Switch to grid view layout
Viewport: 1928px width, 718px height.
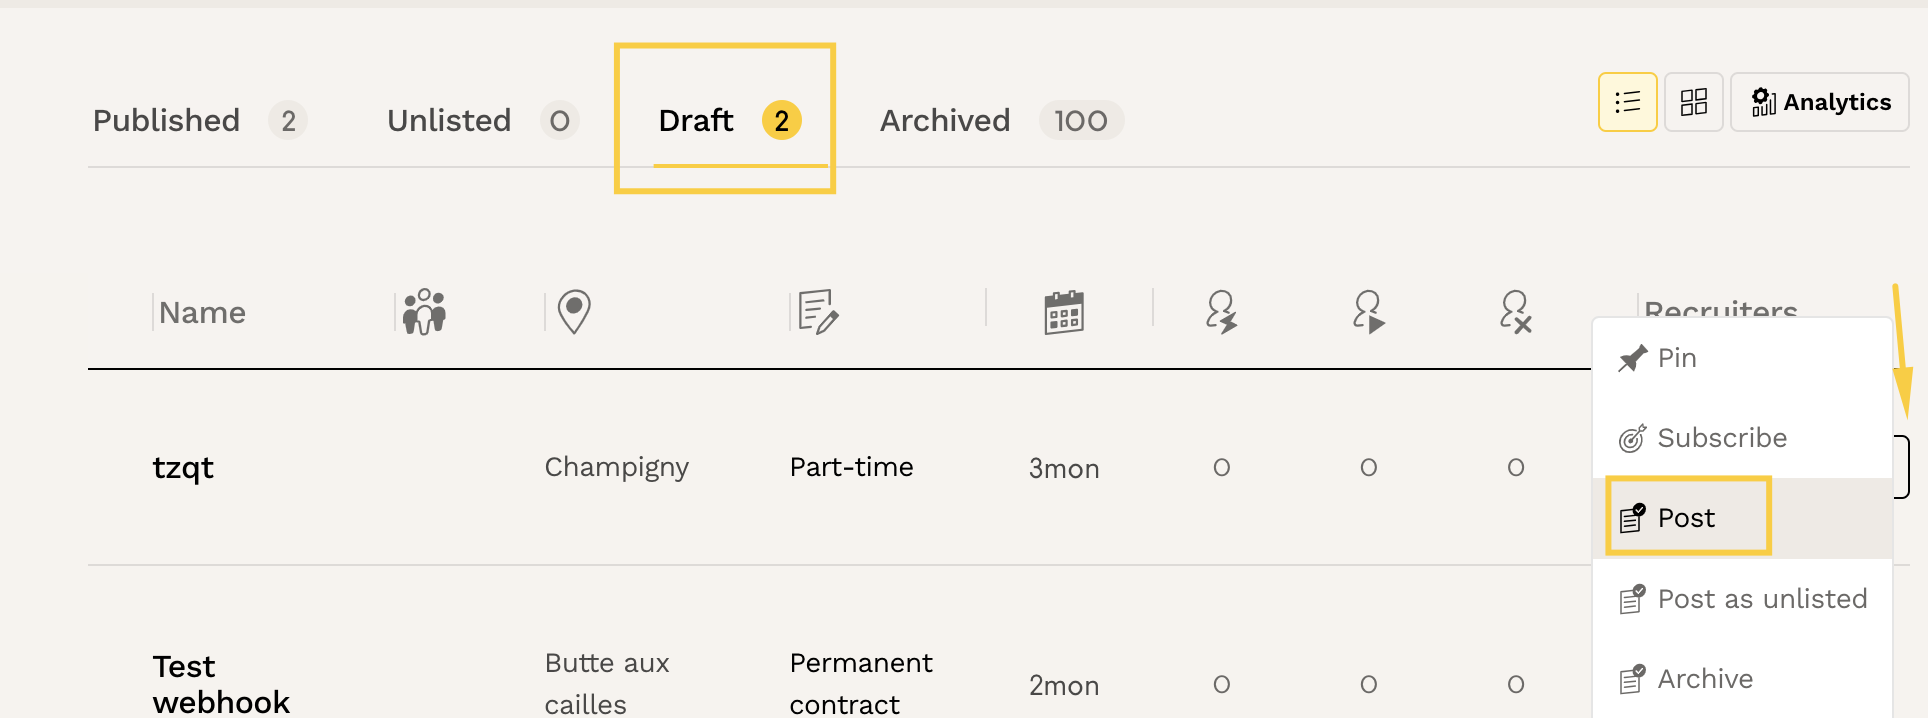coord(1693,102)
